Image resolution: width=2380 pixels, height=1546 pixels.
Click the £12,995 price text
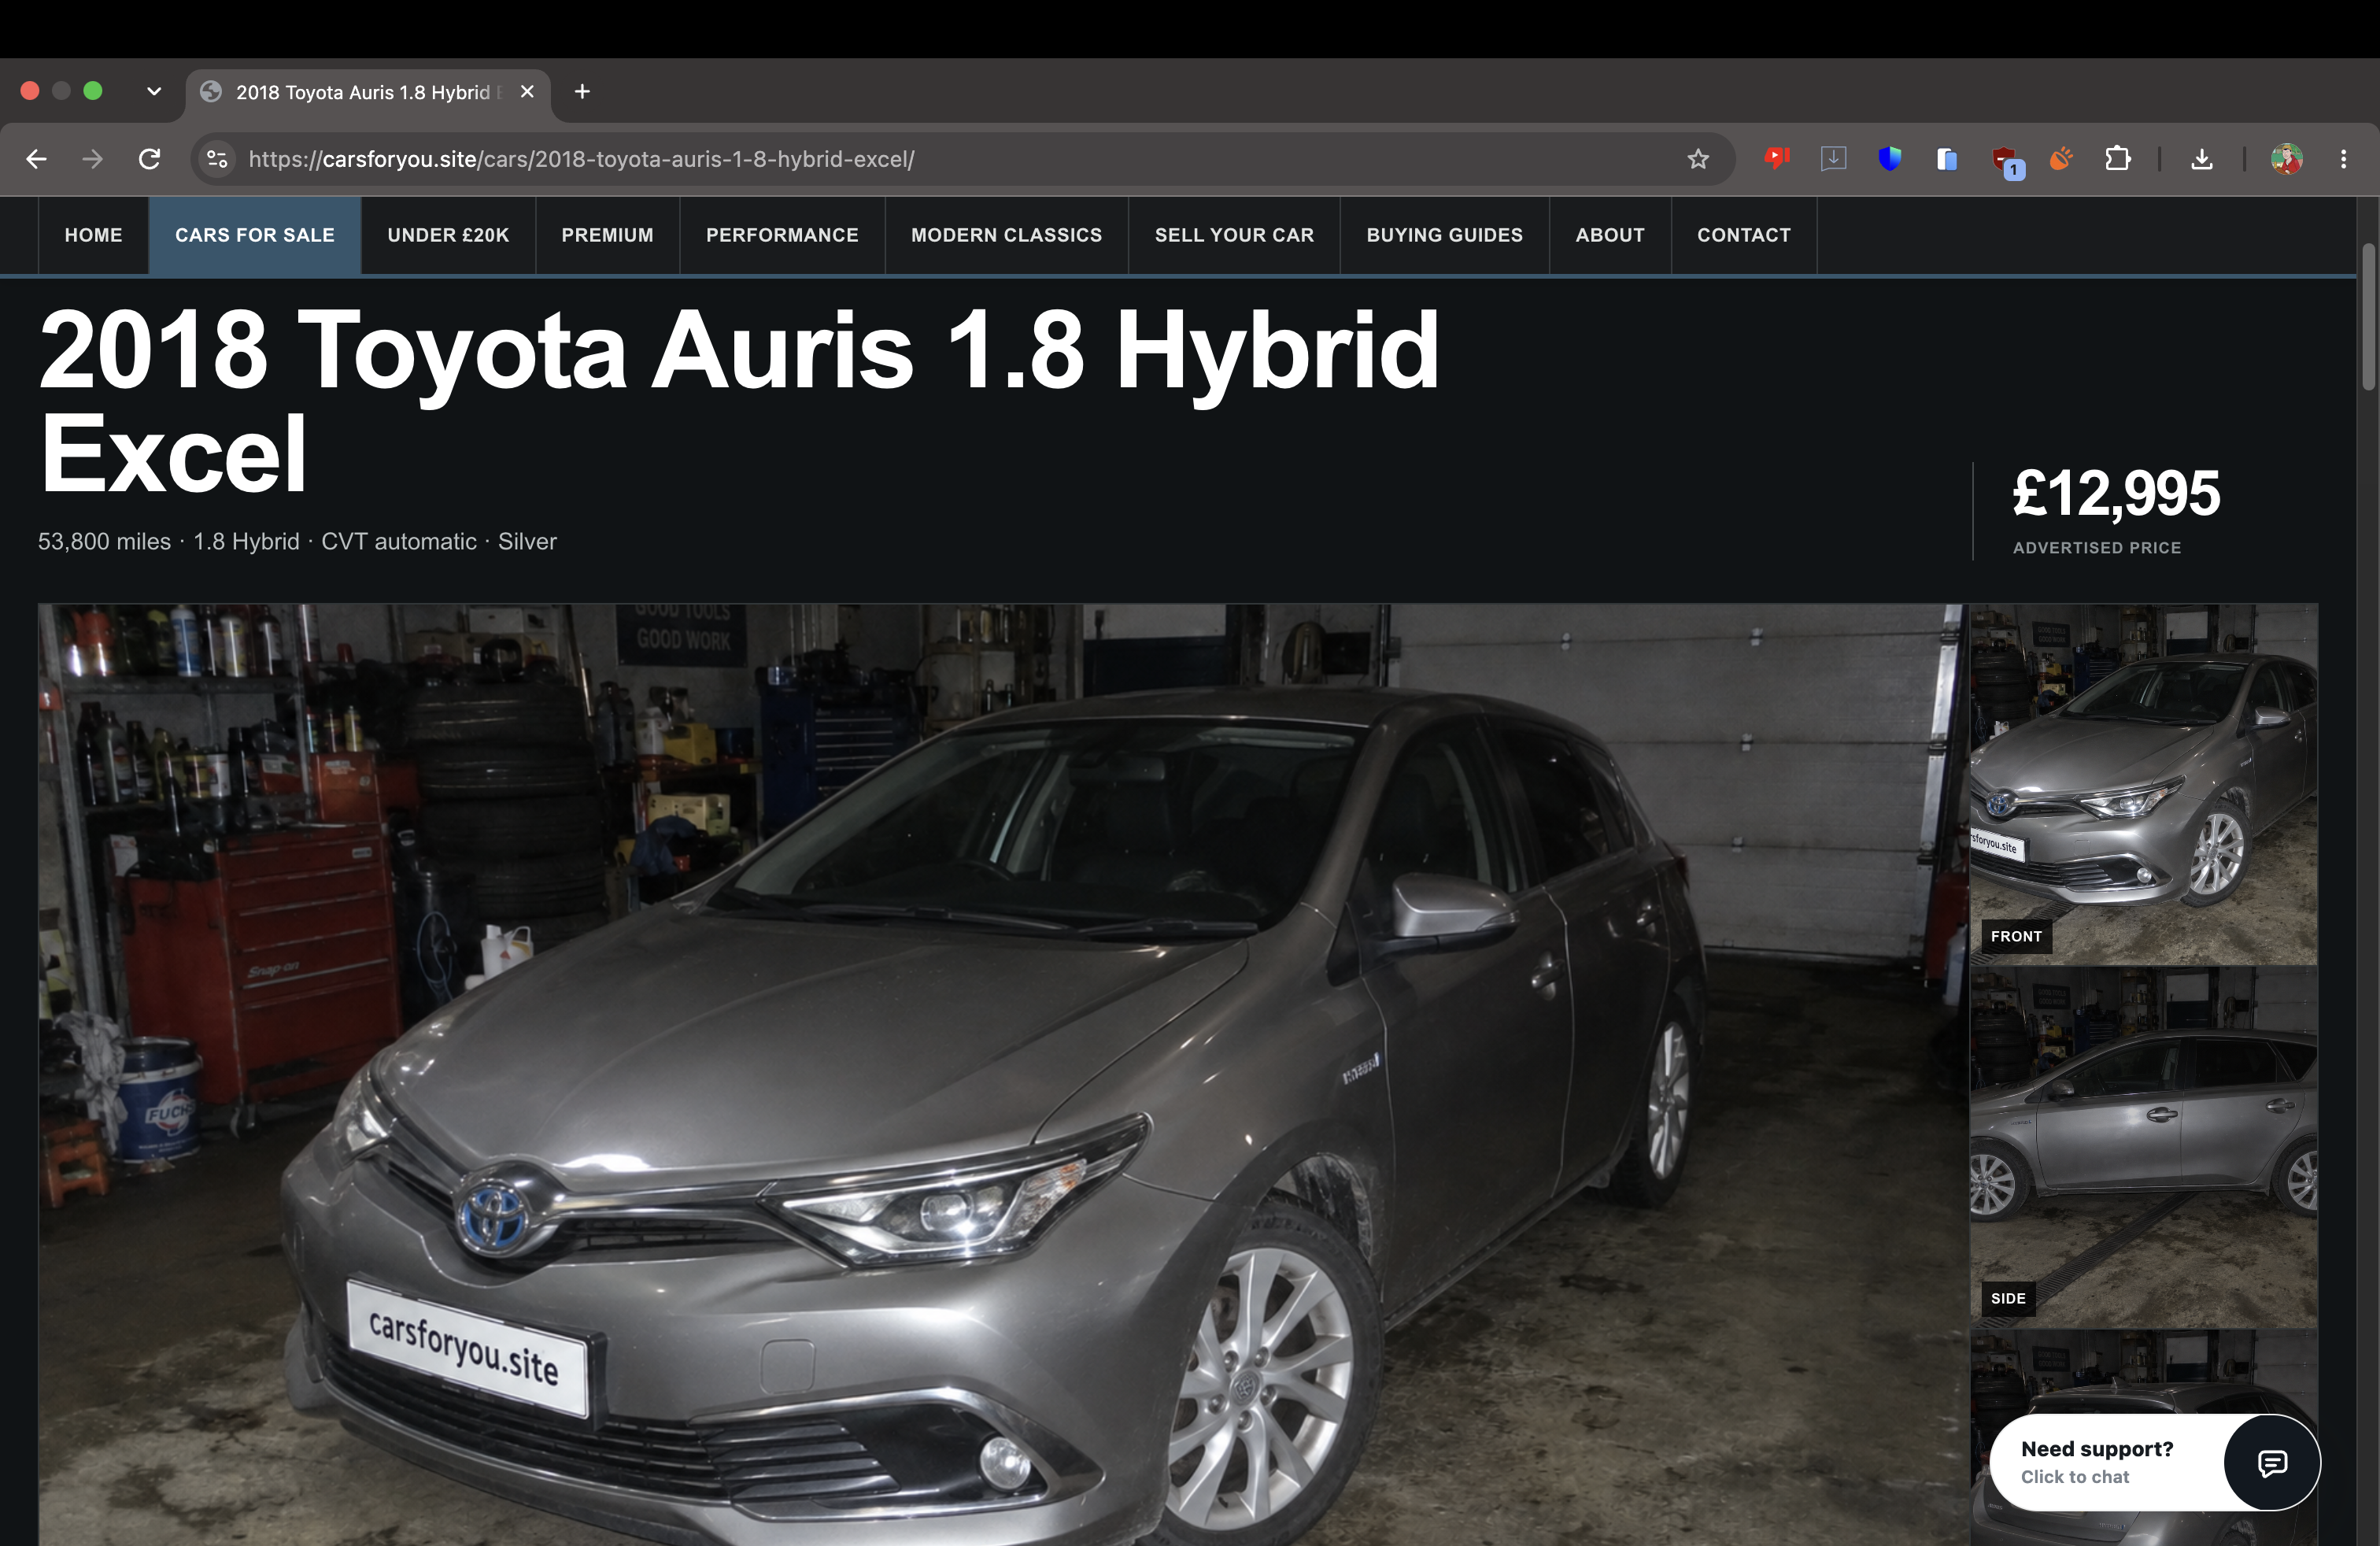tap(2115, 493)
